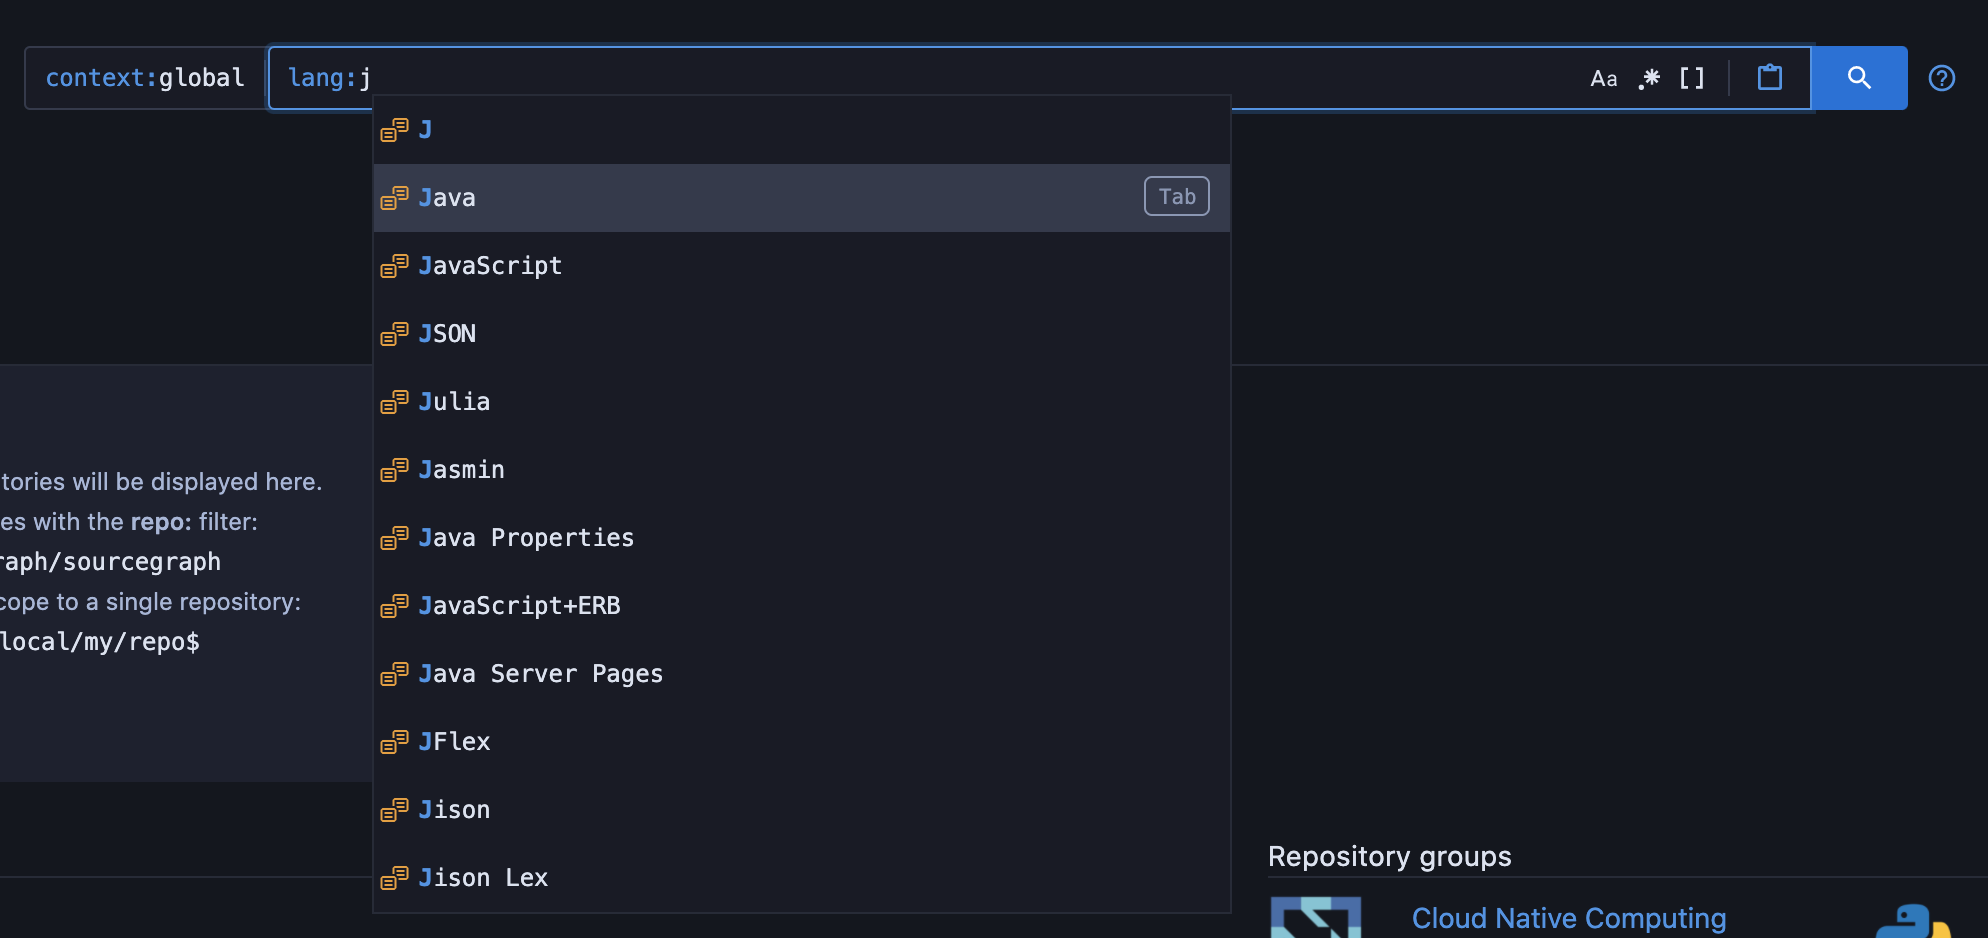The height and width of the screenshot is (938, 1988).
Task: Select the Java language suggestion
Action: [x=802, y=198]
